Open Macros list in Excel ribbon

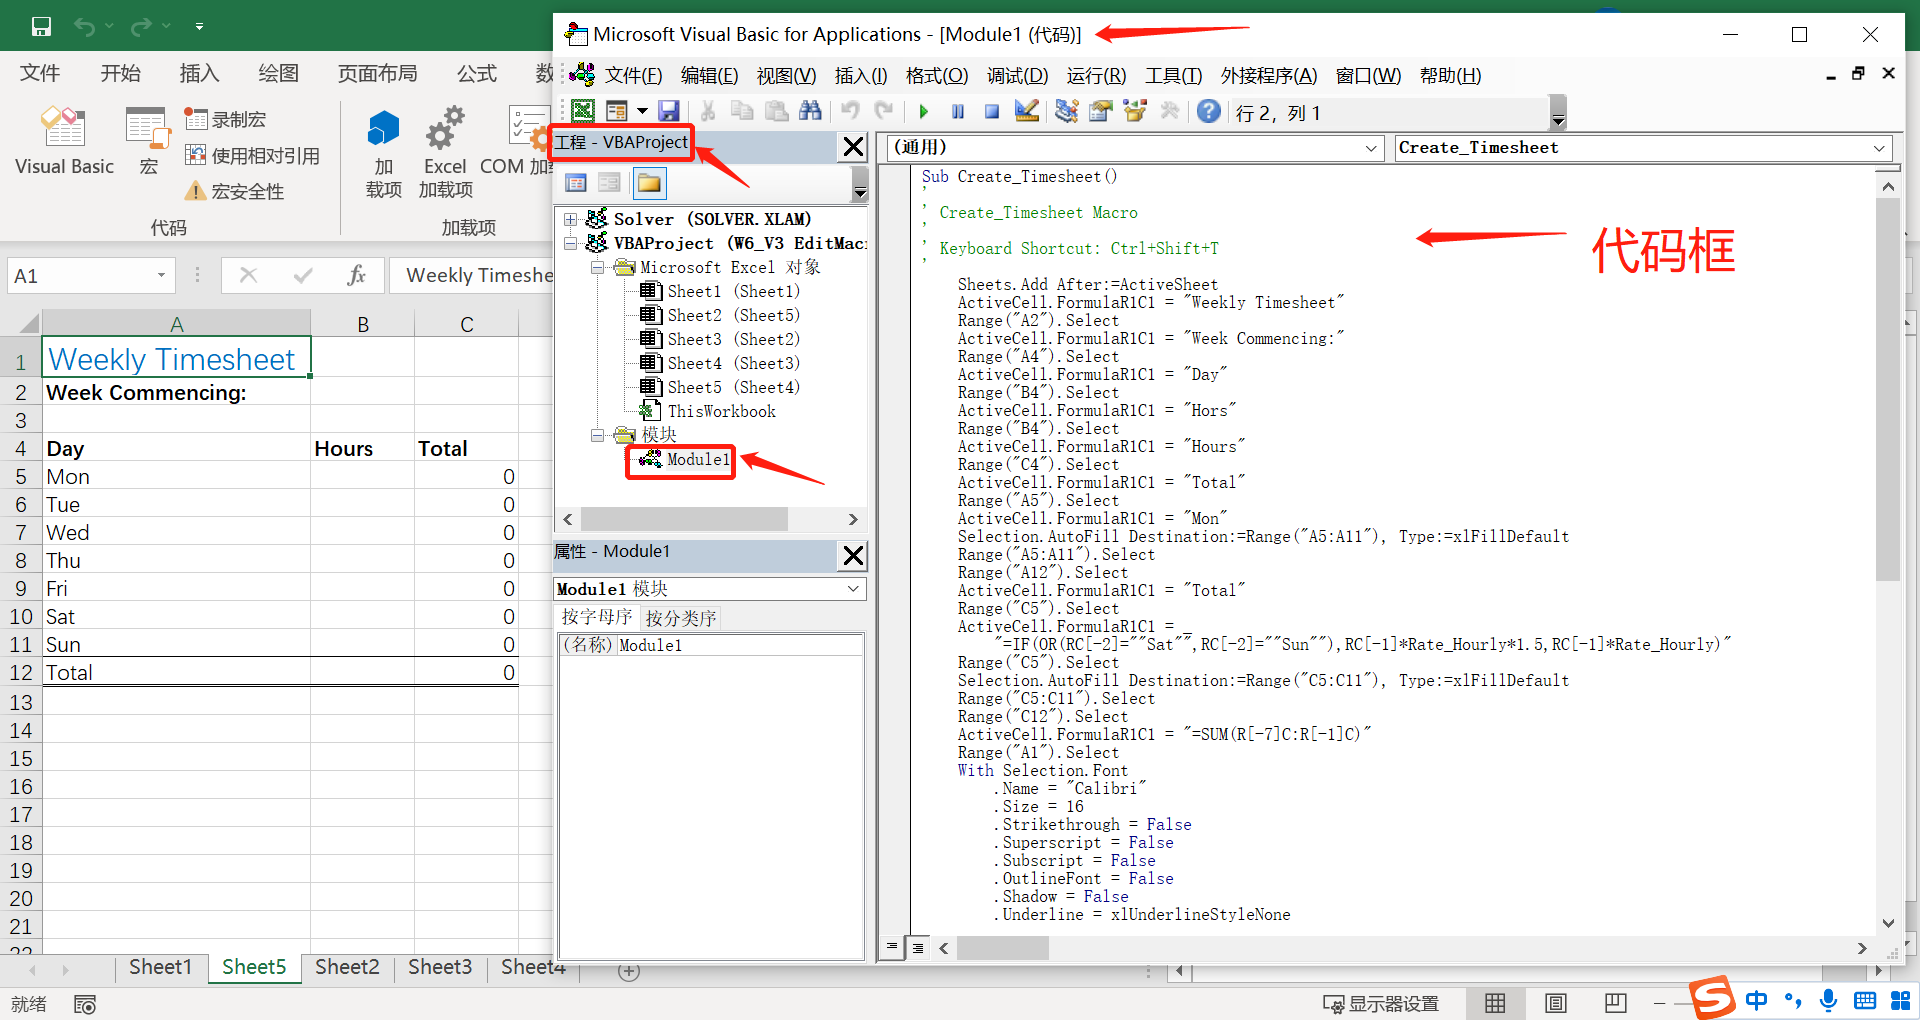point(148,141)
